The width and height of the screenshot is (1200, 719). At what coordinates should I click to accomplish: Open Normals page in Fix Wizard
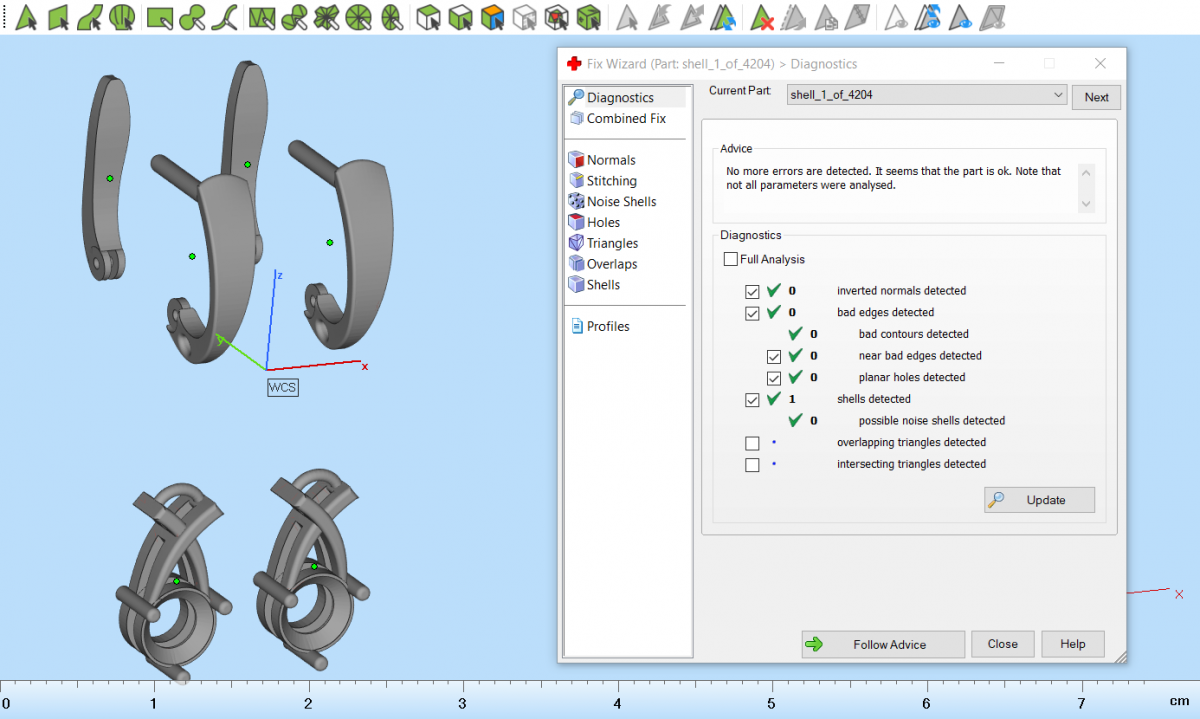pyautogui.click(x=610, y=160)
